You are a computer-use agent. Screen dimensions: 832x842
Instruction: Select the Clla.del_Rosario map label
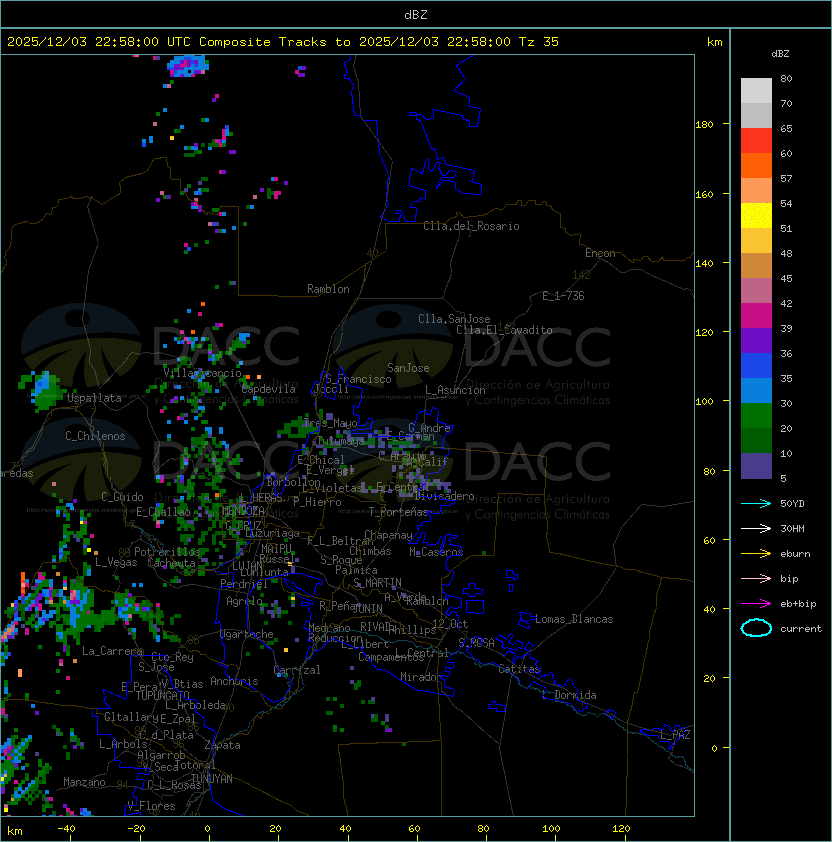(471, 226)
